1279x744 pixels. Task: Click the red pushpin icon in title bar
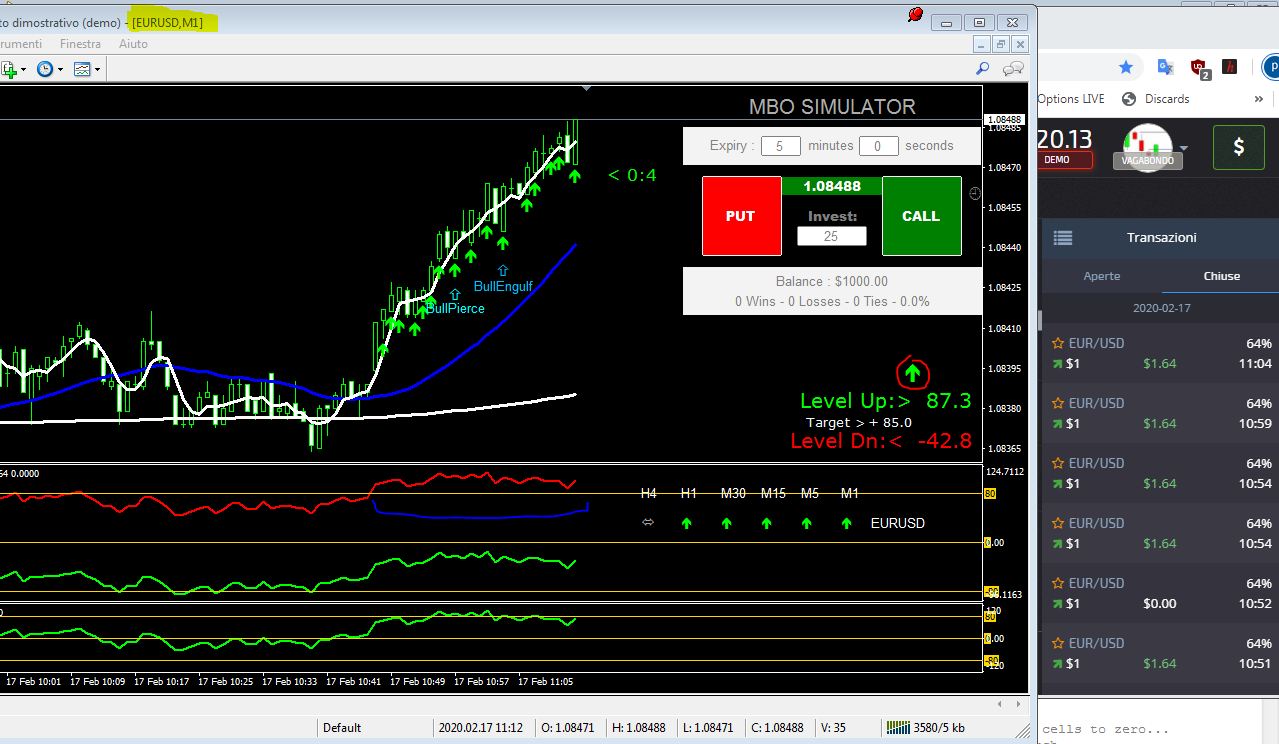point(915,15)
